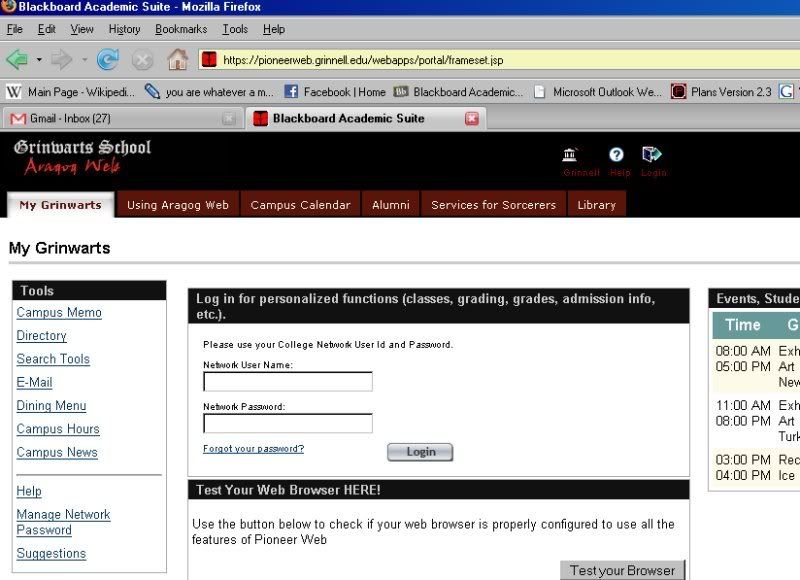800x580 pixels.
Task: Click the Firefox icon in the title bar
Action: 9,6
